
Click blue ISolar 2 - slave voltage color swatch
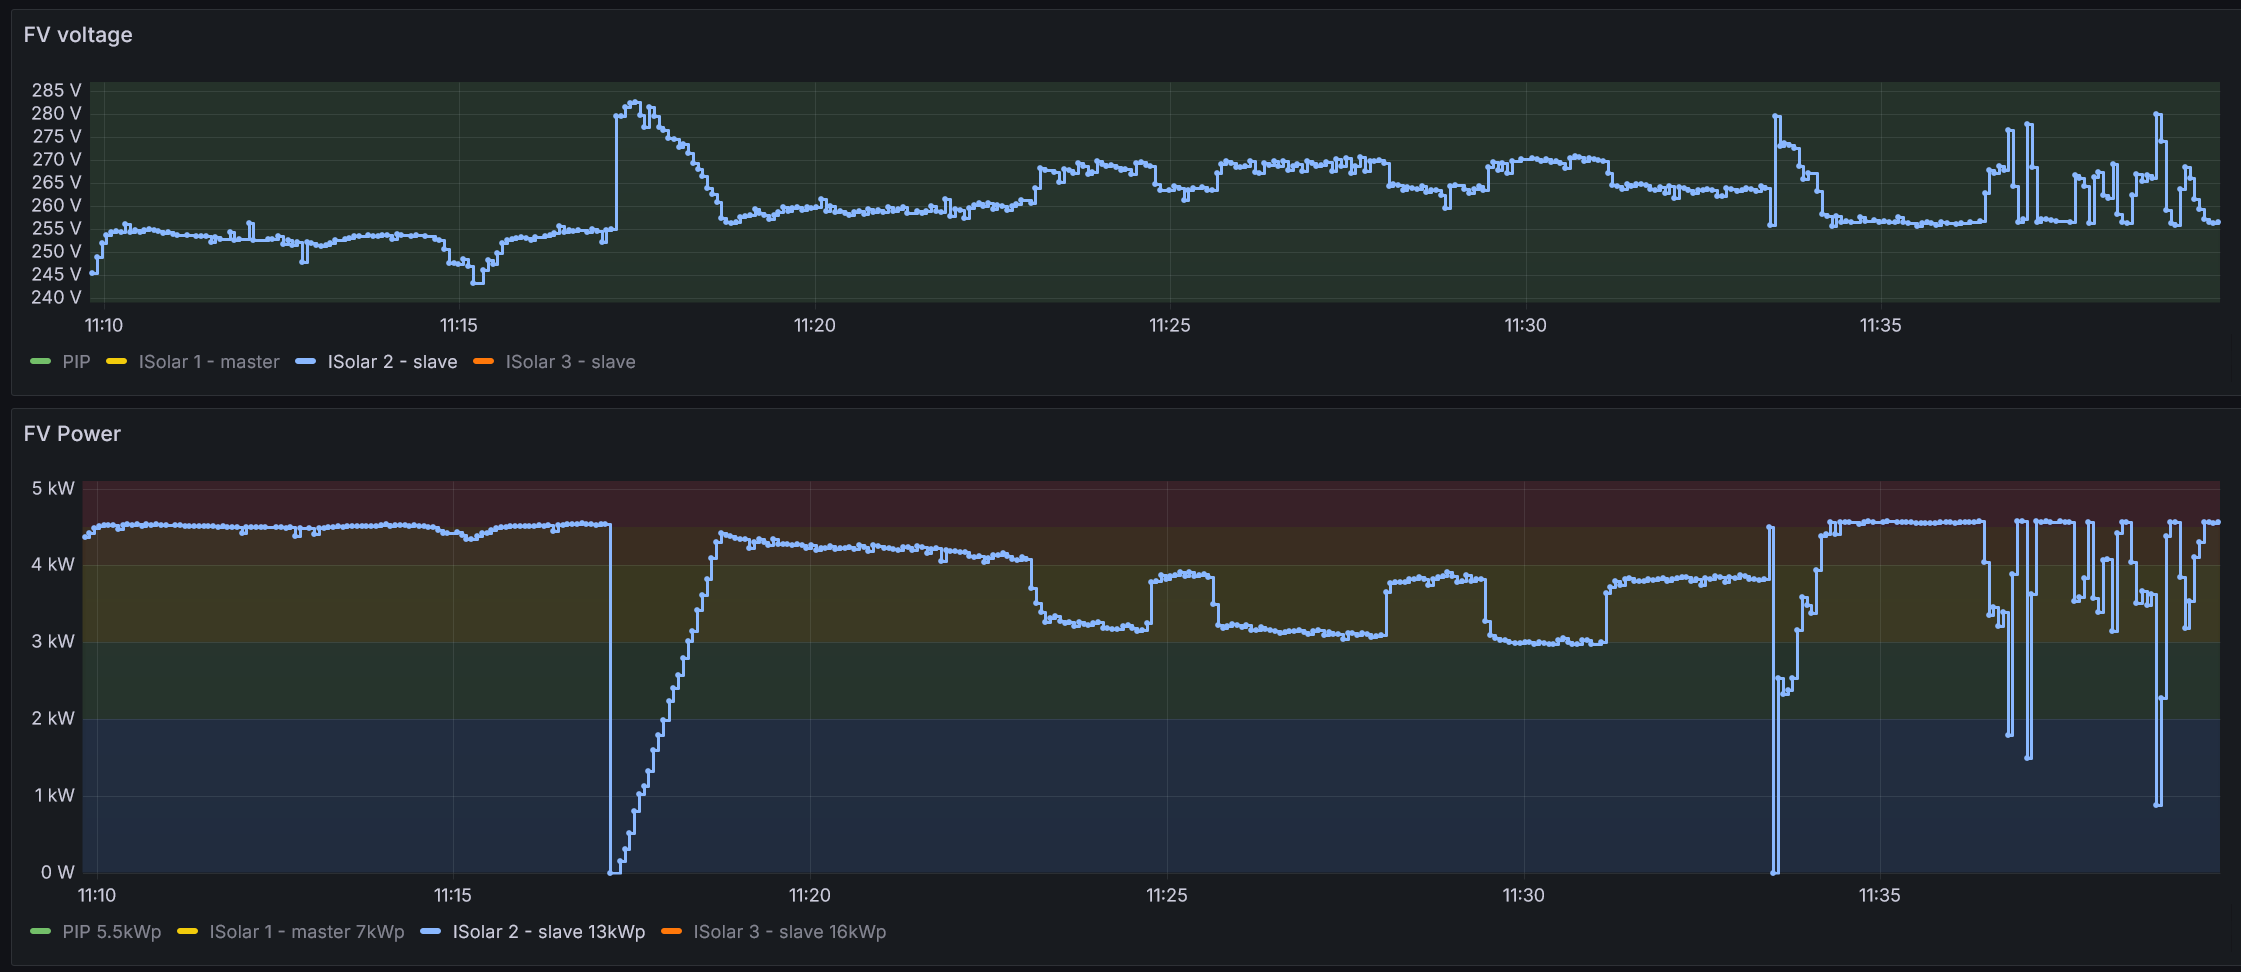pos(305,362)
